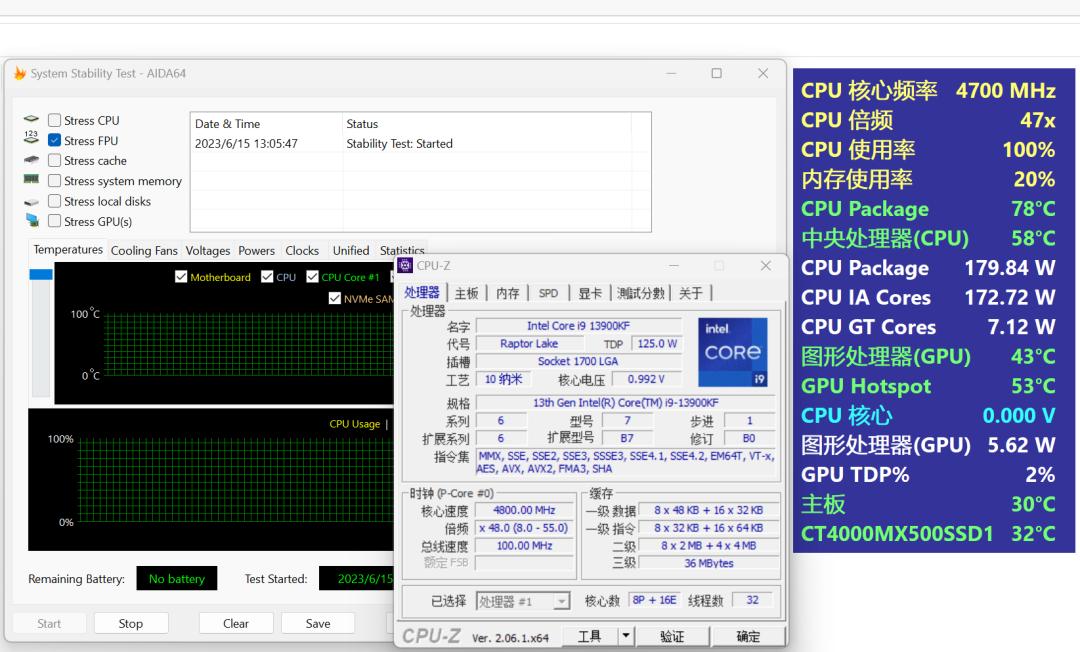Click the cache chip icon
The image size is (1080, 652).
pos(31,160)
